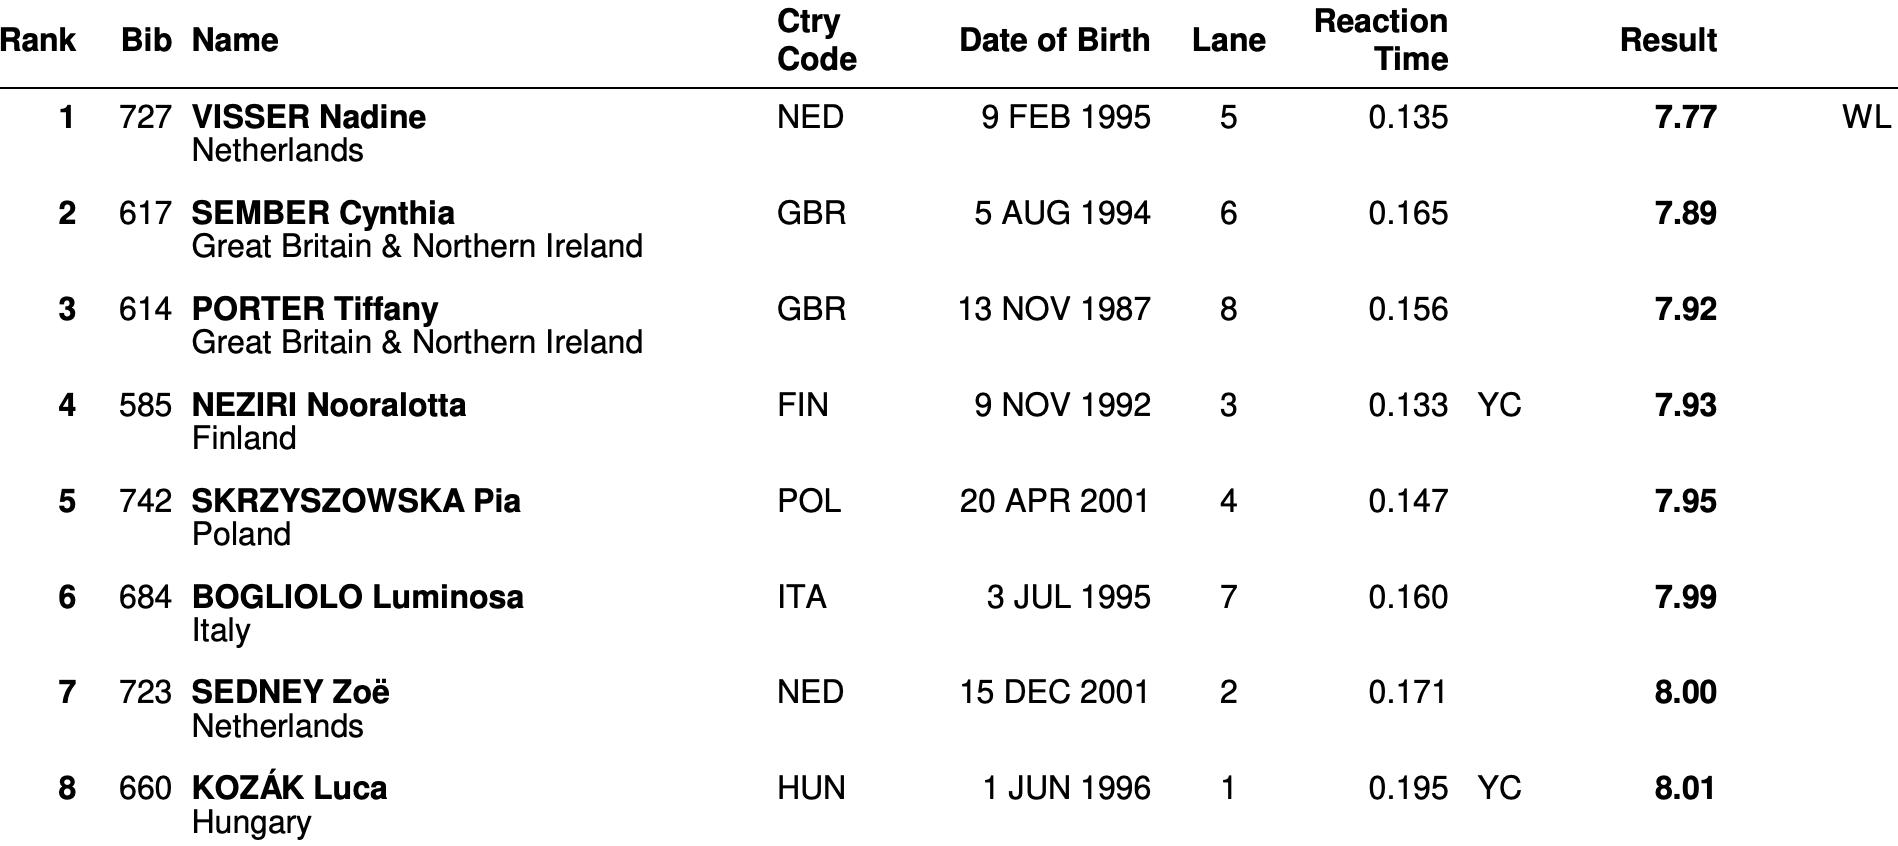Image resolution: width=1898 pixels, height=846 pixels.
Task: Select bib number 742
Action: pos(145,501)
